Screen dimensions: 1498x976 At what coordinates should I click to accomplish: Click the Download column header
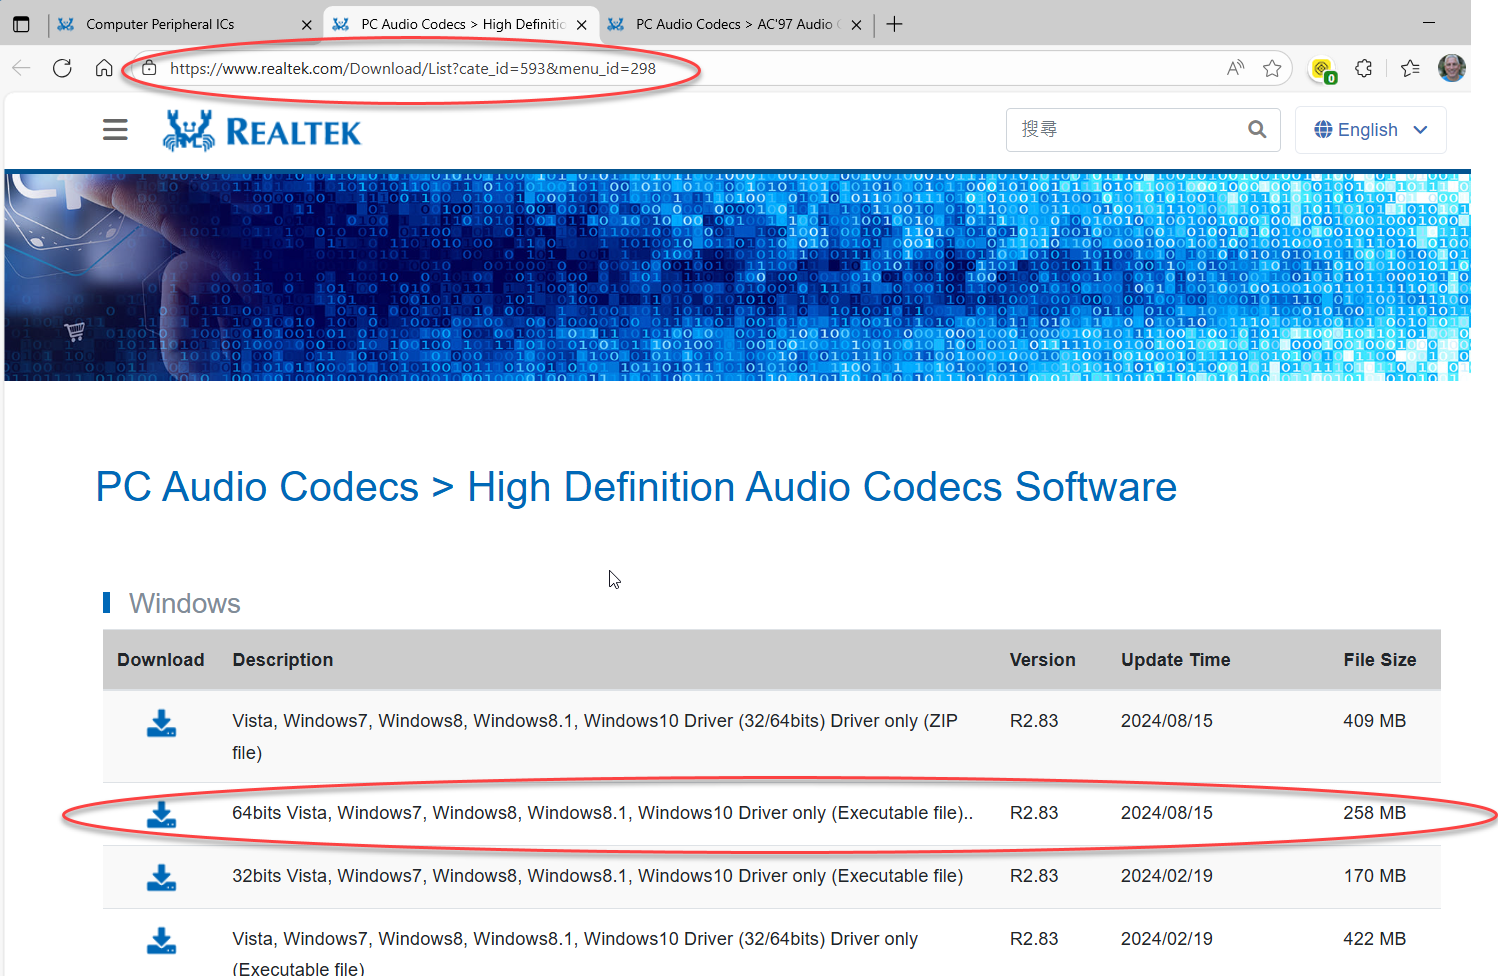click(x=160, y=660)
